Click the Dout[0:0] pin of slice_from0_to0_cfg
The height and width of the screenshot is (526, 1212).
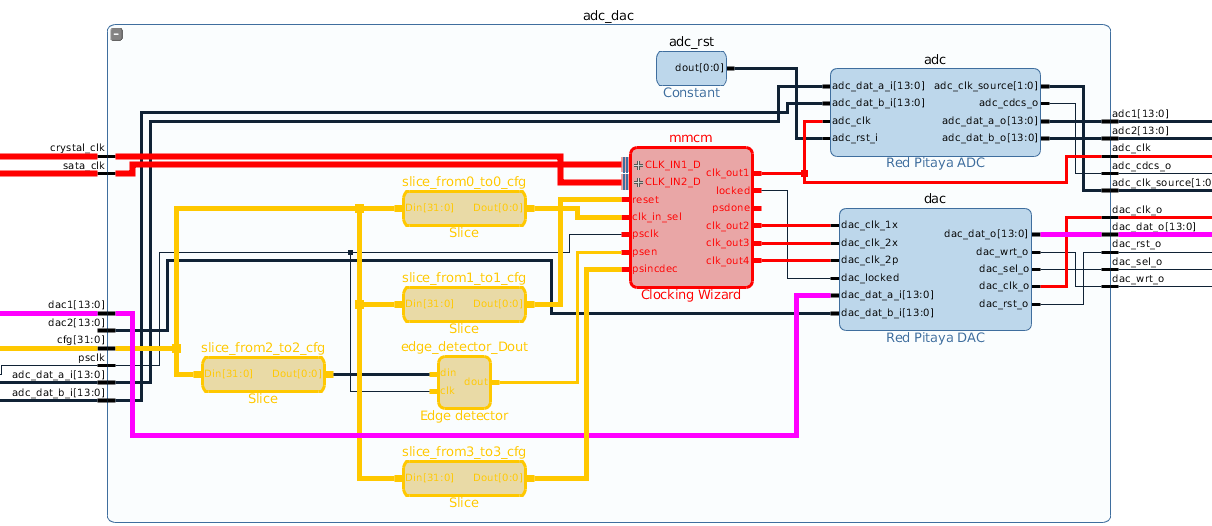[x=498, y=208]
